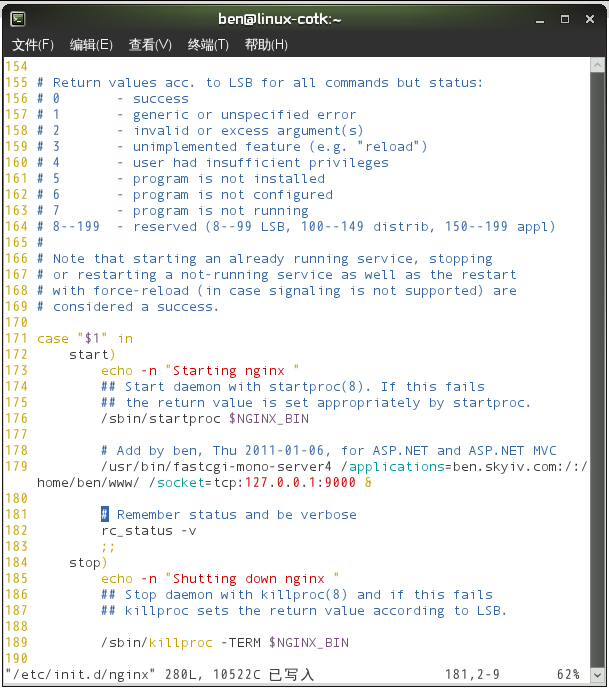Click '/sbin/startproc' on line 176

pos(161,419)
